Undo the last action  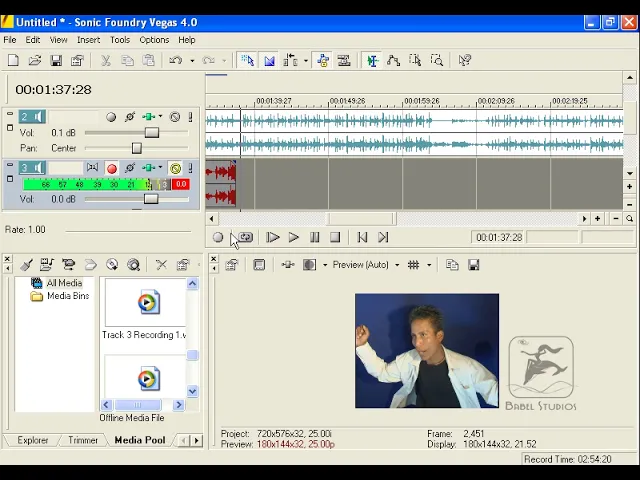click(176, 60)
